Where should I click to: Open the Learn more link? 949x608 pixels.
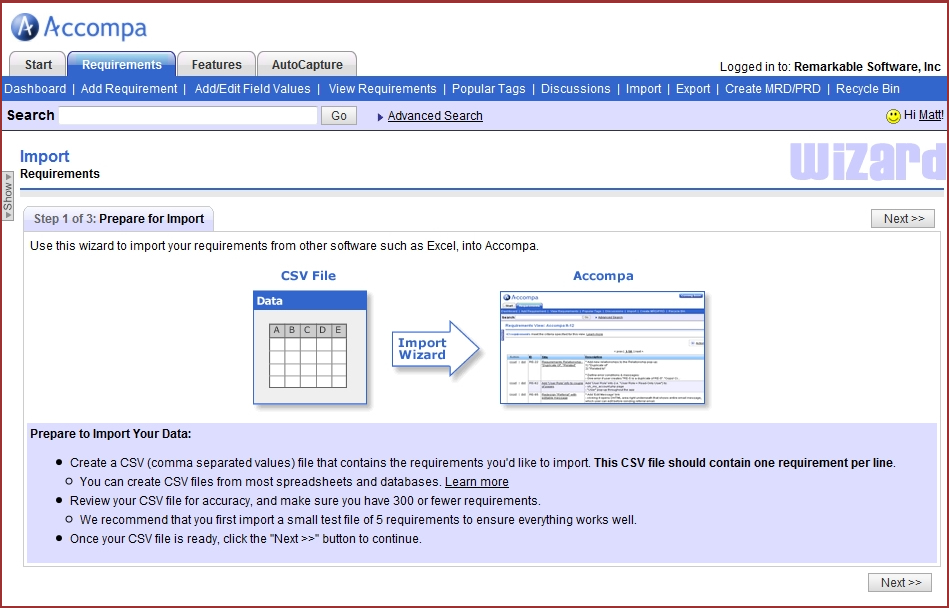(x=477, y=481)
